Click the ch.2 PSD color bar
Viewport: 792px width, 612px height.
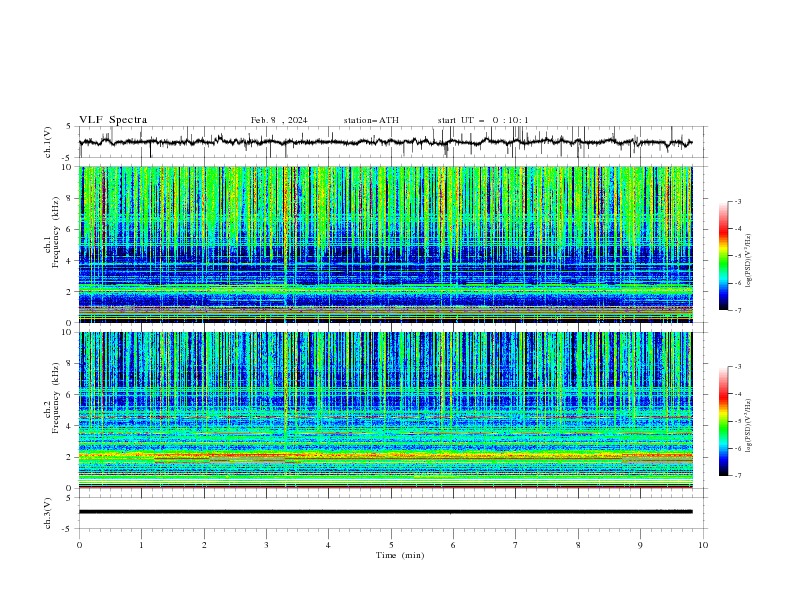pos(724,421)
